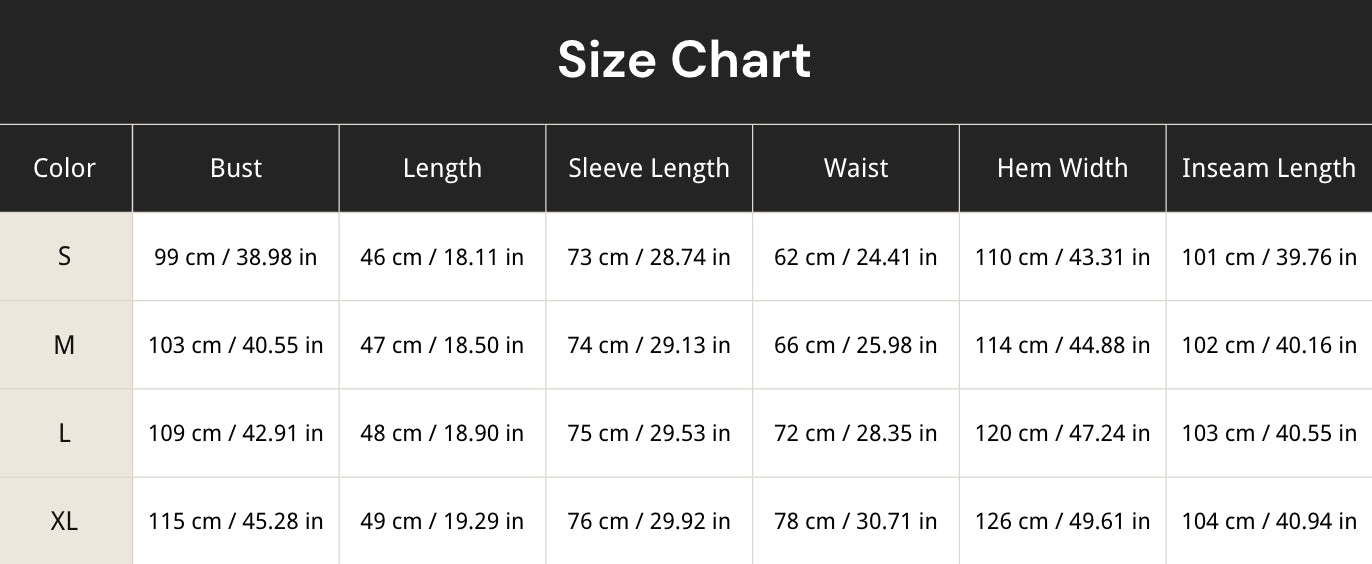Click the 75 cm / 29.53 in sleeve cell

coord(649,433)
